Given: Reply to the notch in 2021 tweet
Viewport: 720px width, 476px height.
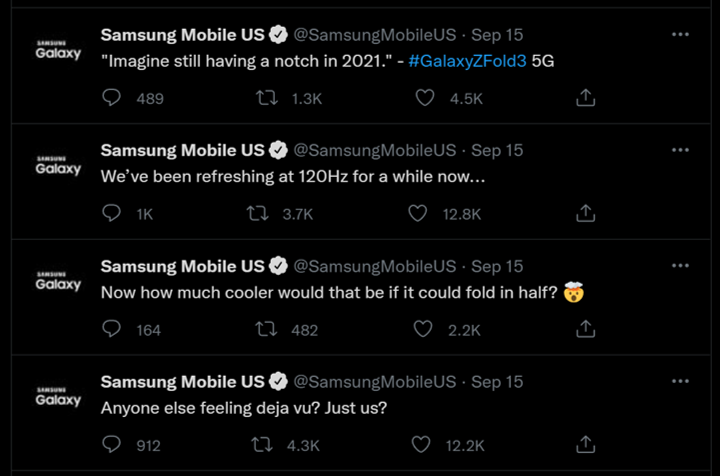Looking at the screenshot, I should click(x=113, y=98).
